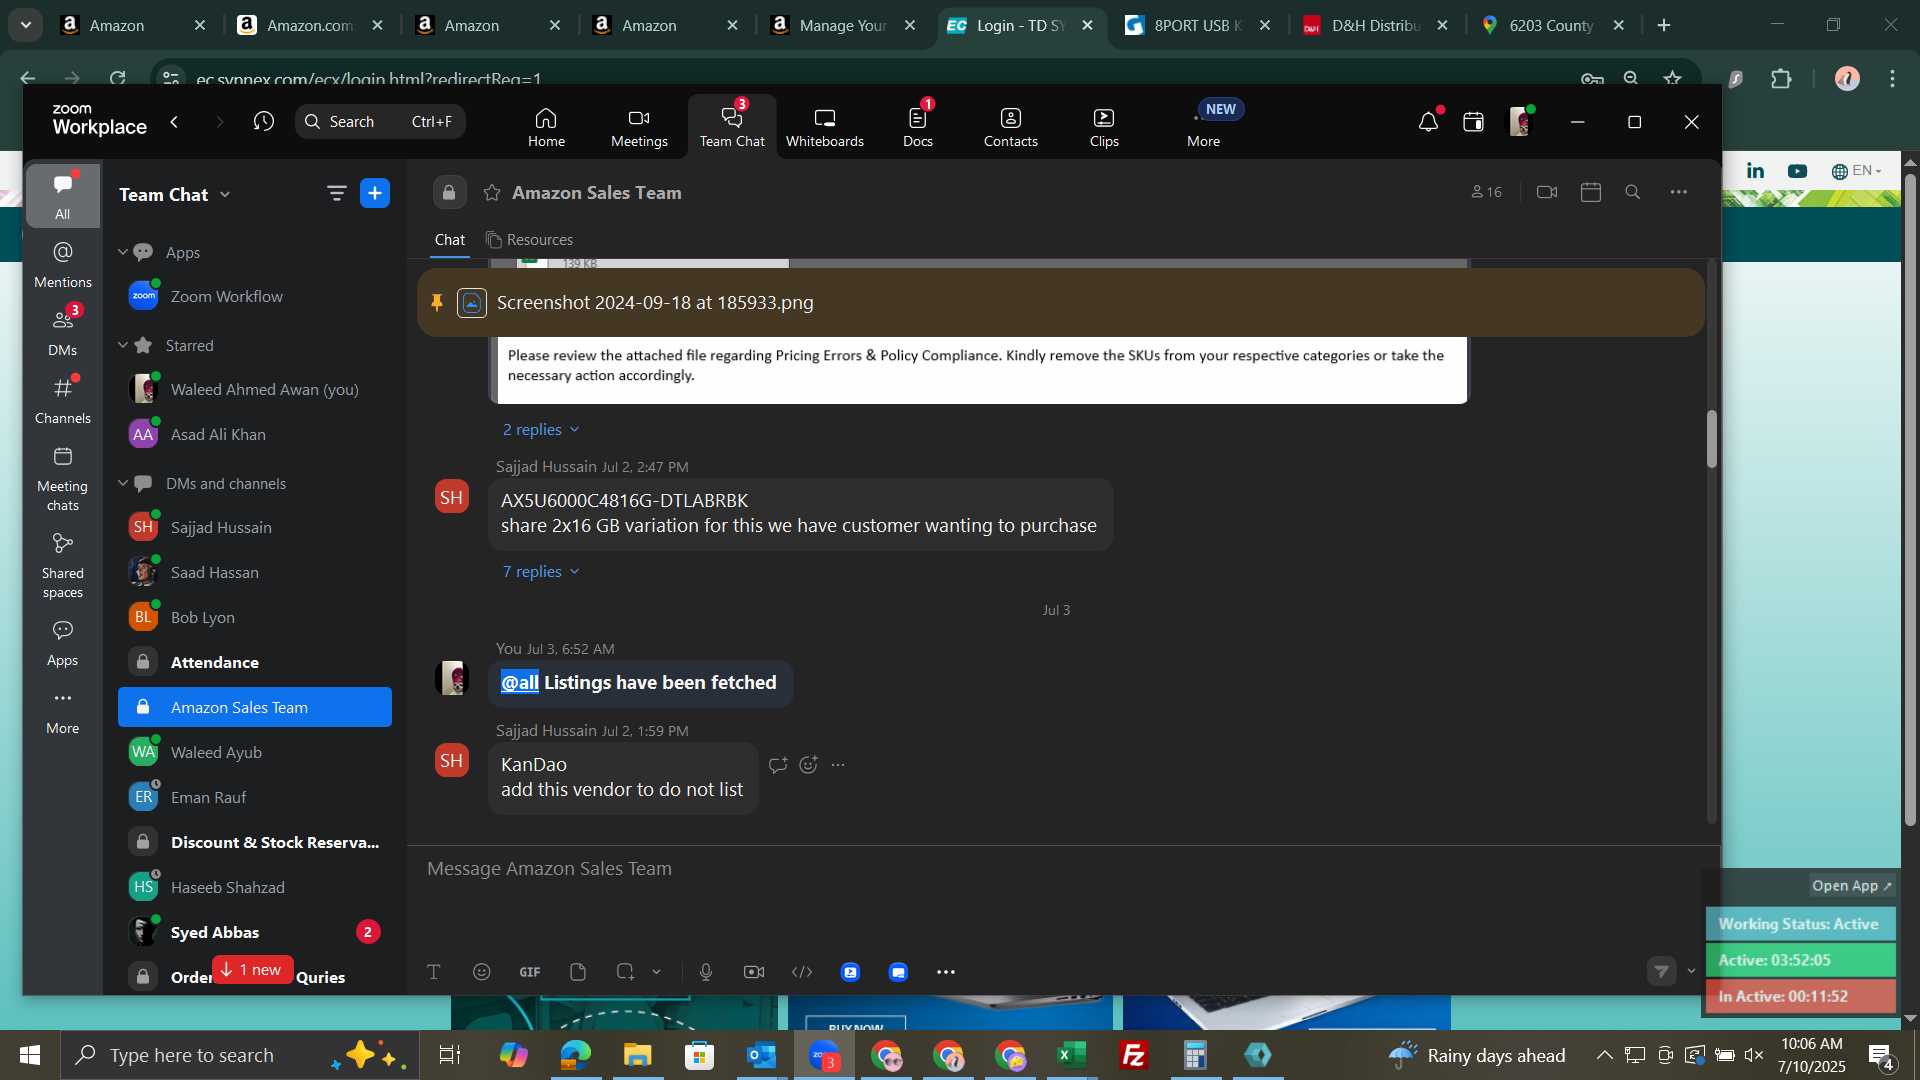Screen dimensions: 1920x1080
Task: Jump to 1 new message indicator
Action: click(252, 970)
